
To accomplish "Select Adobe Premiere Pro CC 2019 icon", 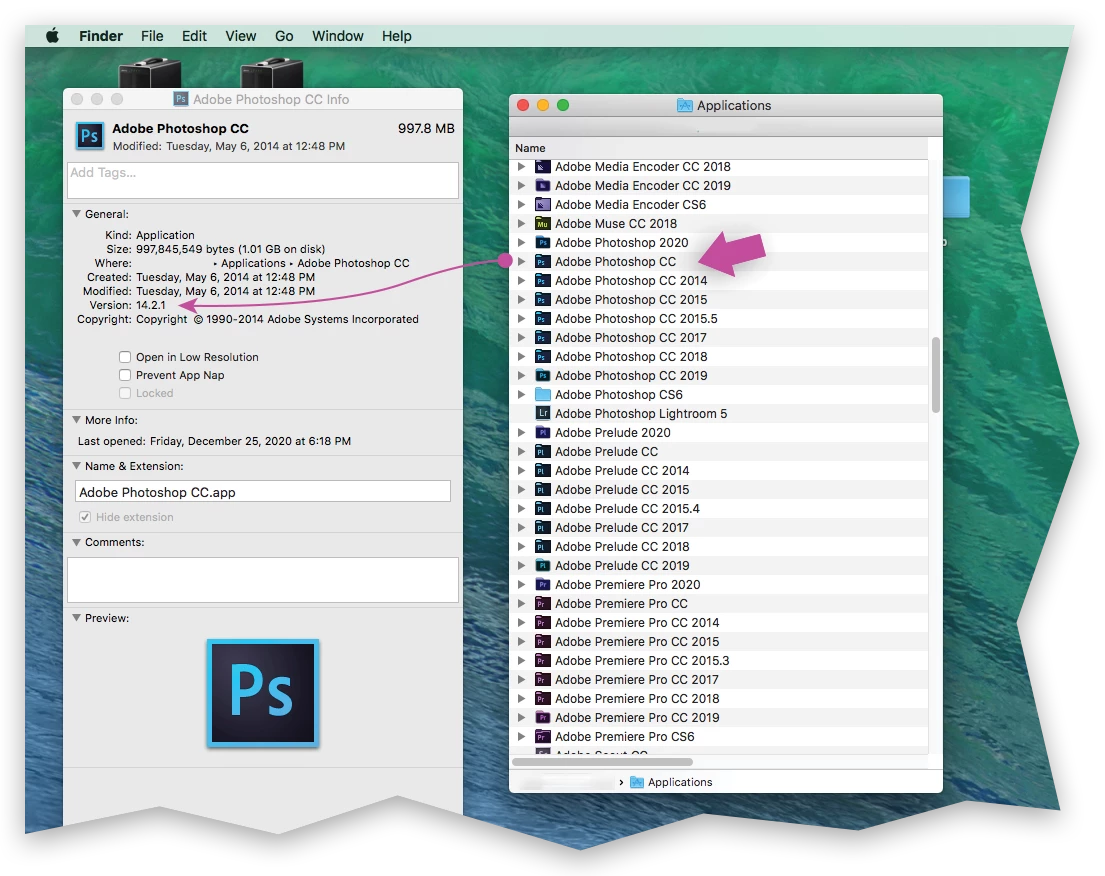I will (x=543, y=717).
